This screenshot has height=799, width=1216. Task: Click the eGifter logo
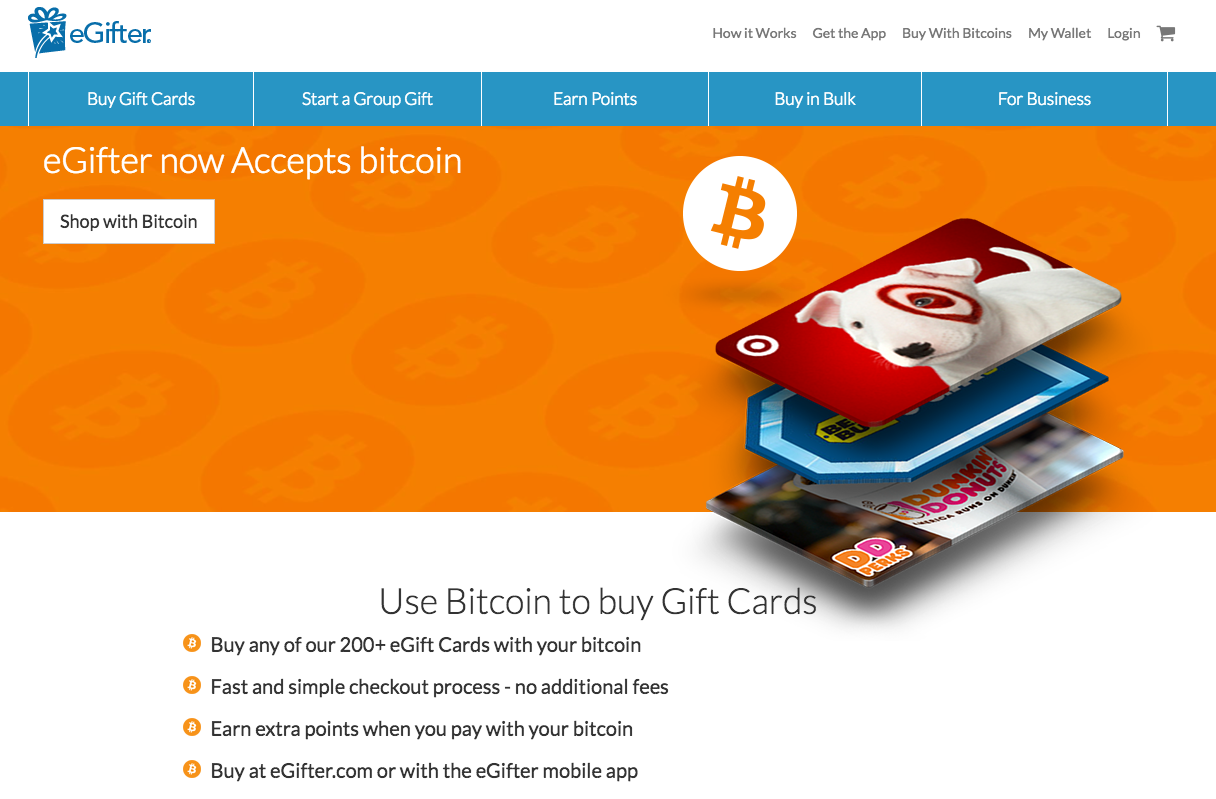pos(90,33)
